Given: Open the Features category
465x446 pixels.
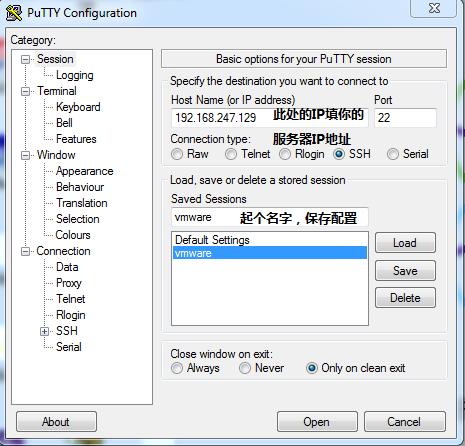Looking at the screenshot, I should [76, 139].
